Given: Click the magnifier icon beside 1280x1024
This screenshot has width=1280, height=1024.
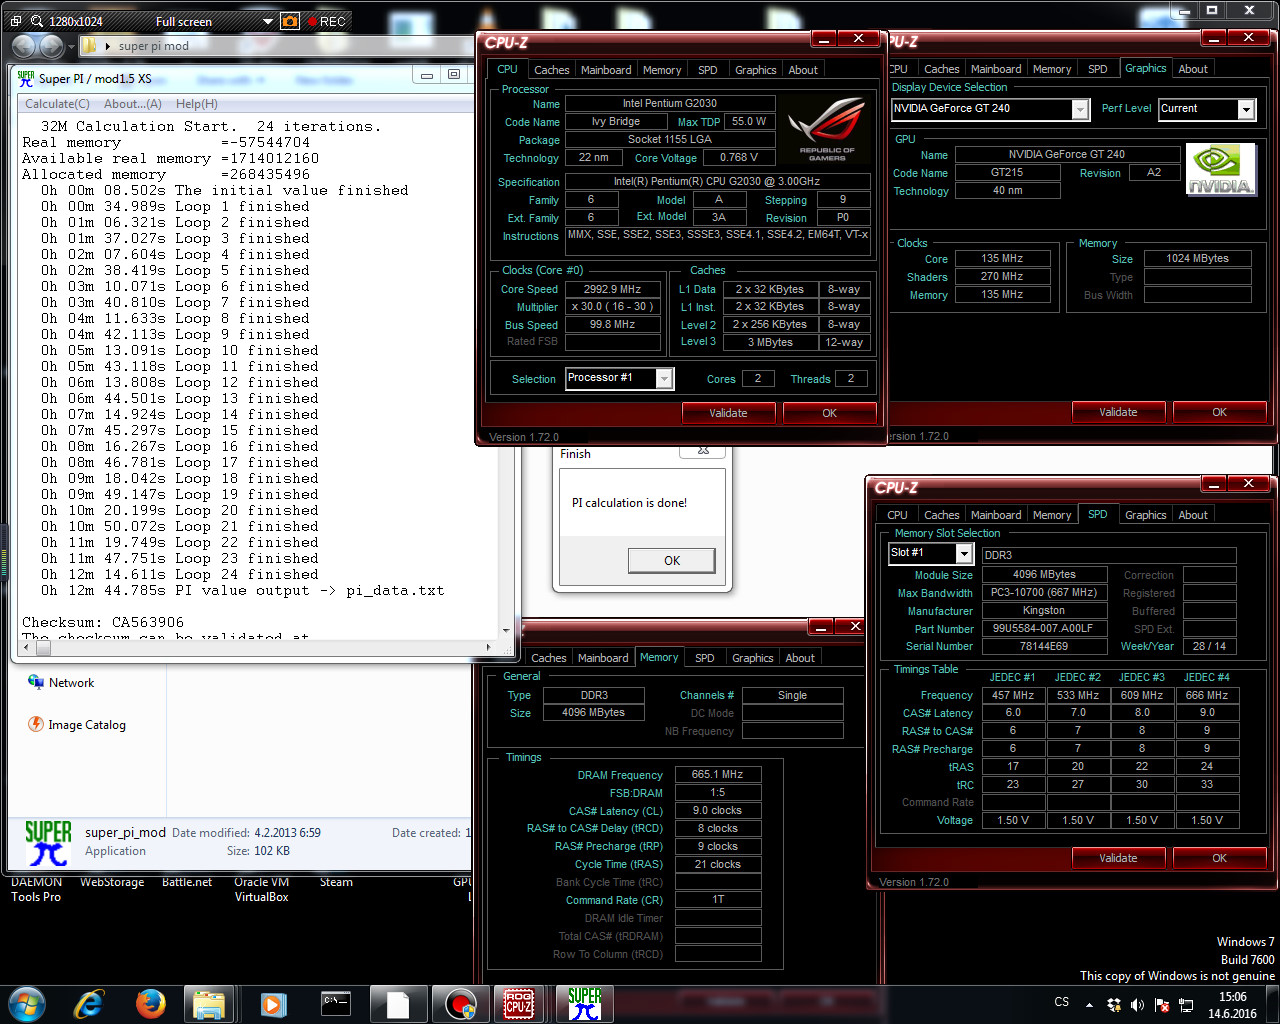Looking at the screenshot, I should coord(37,20).
